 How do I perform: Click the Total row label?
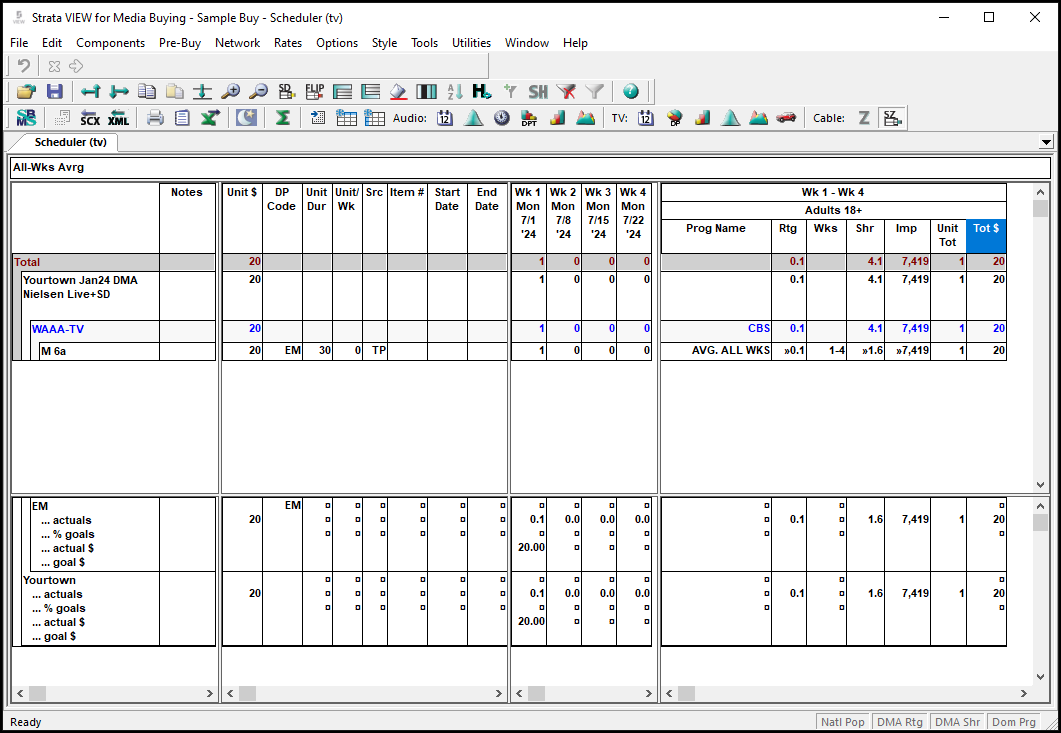coord(27,262)
